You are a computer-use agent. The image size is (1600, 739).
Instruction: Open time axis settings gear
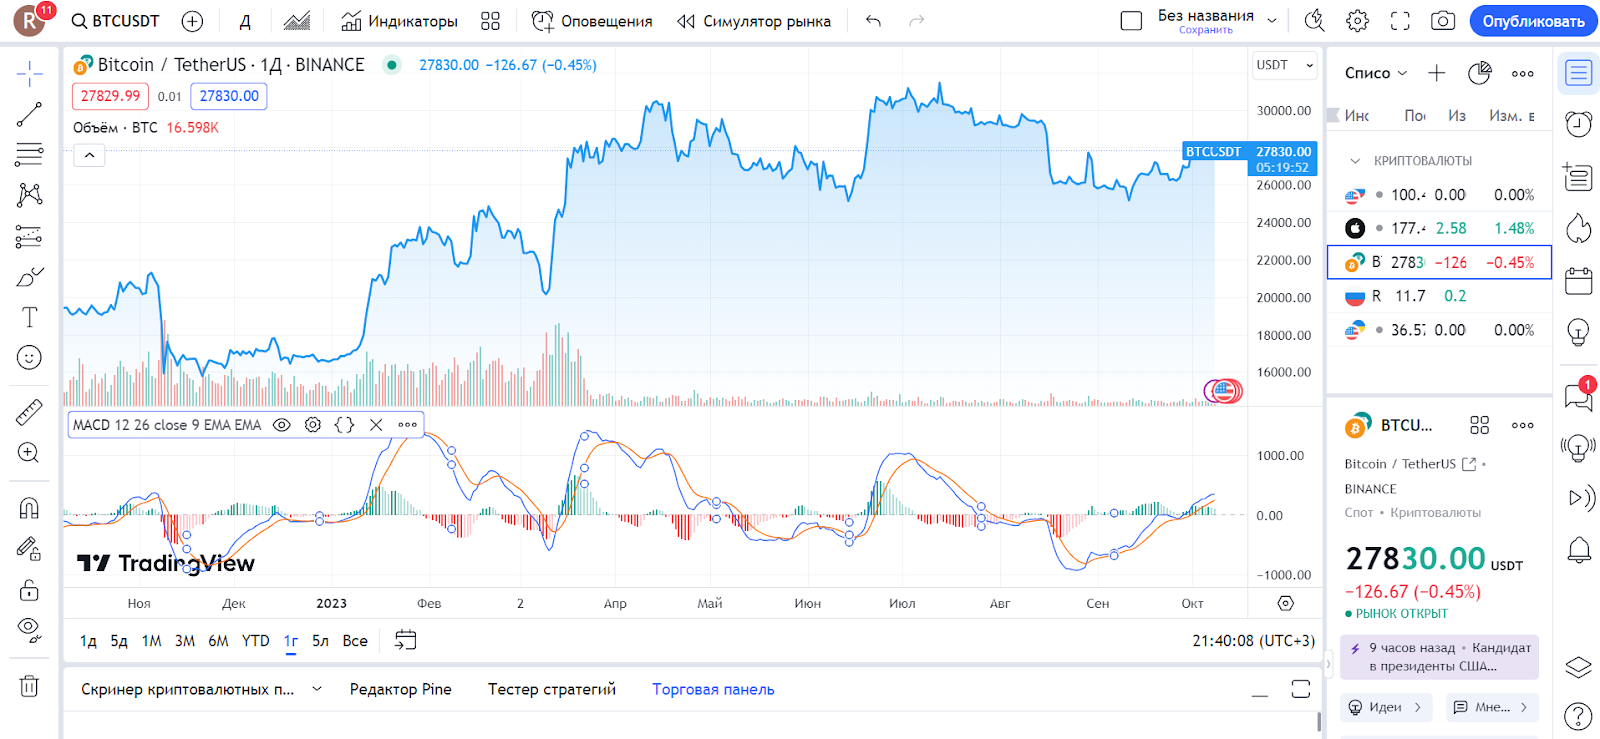pyautogui.click(x=1286, y=603)
